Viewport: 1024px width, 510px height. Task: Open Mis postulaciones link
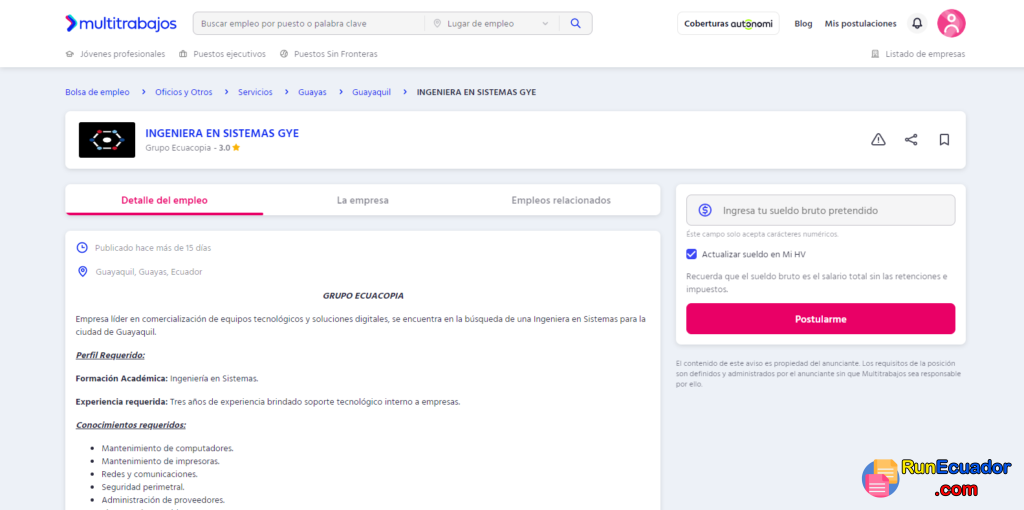[860, 24]
